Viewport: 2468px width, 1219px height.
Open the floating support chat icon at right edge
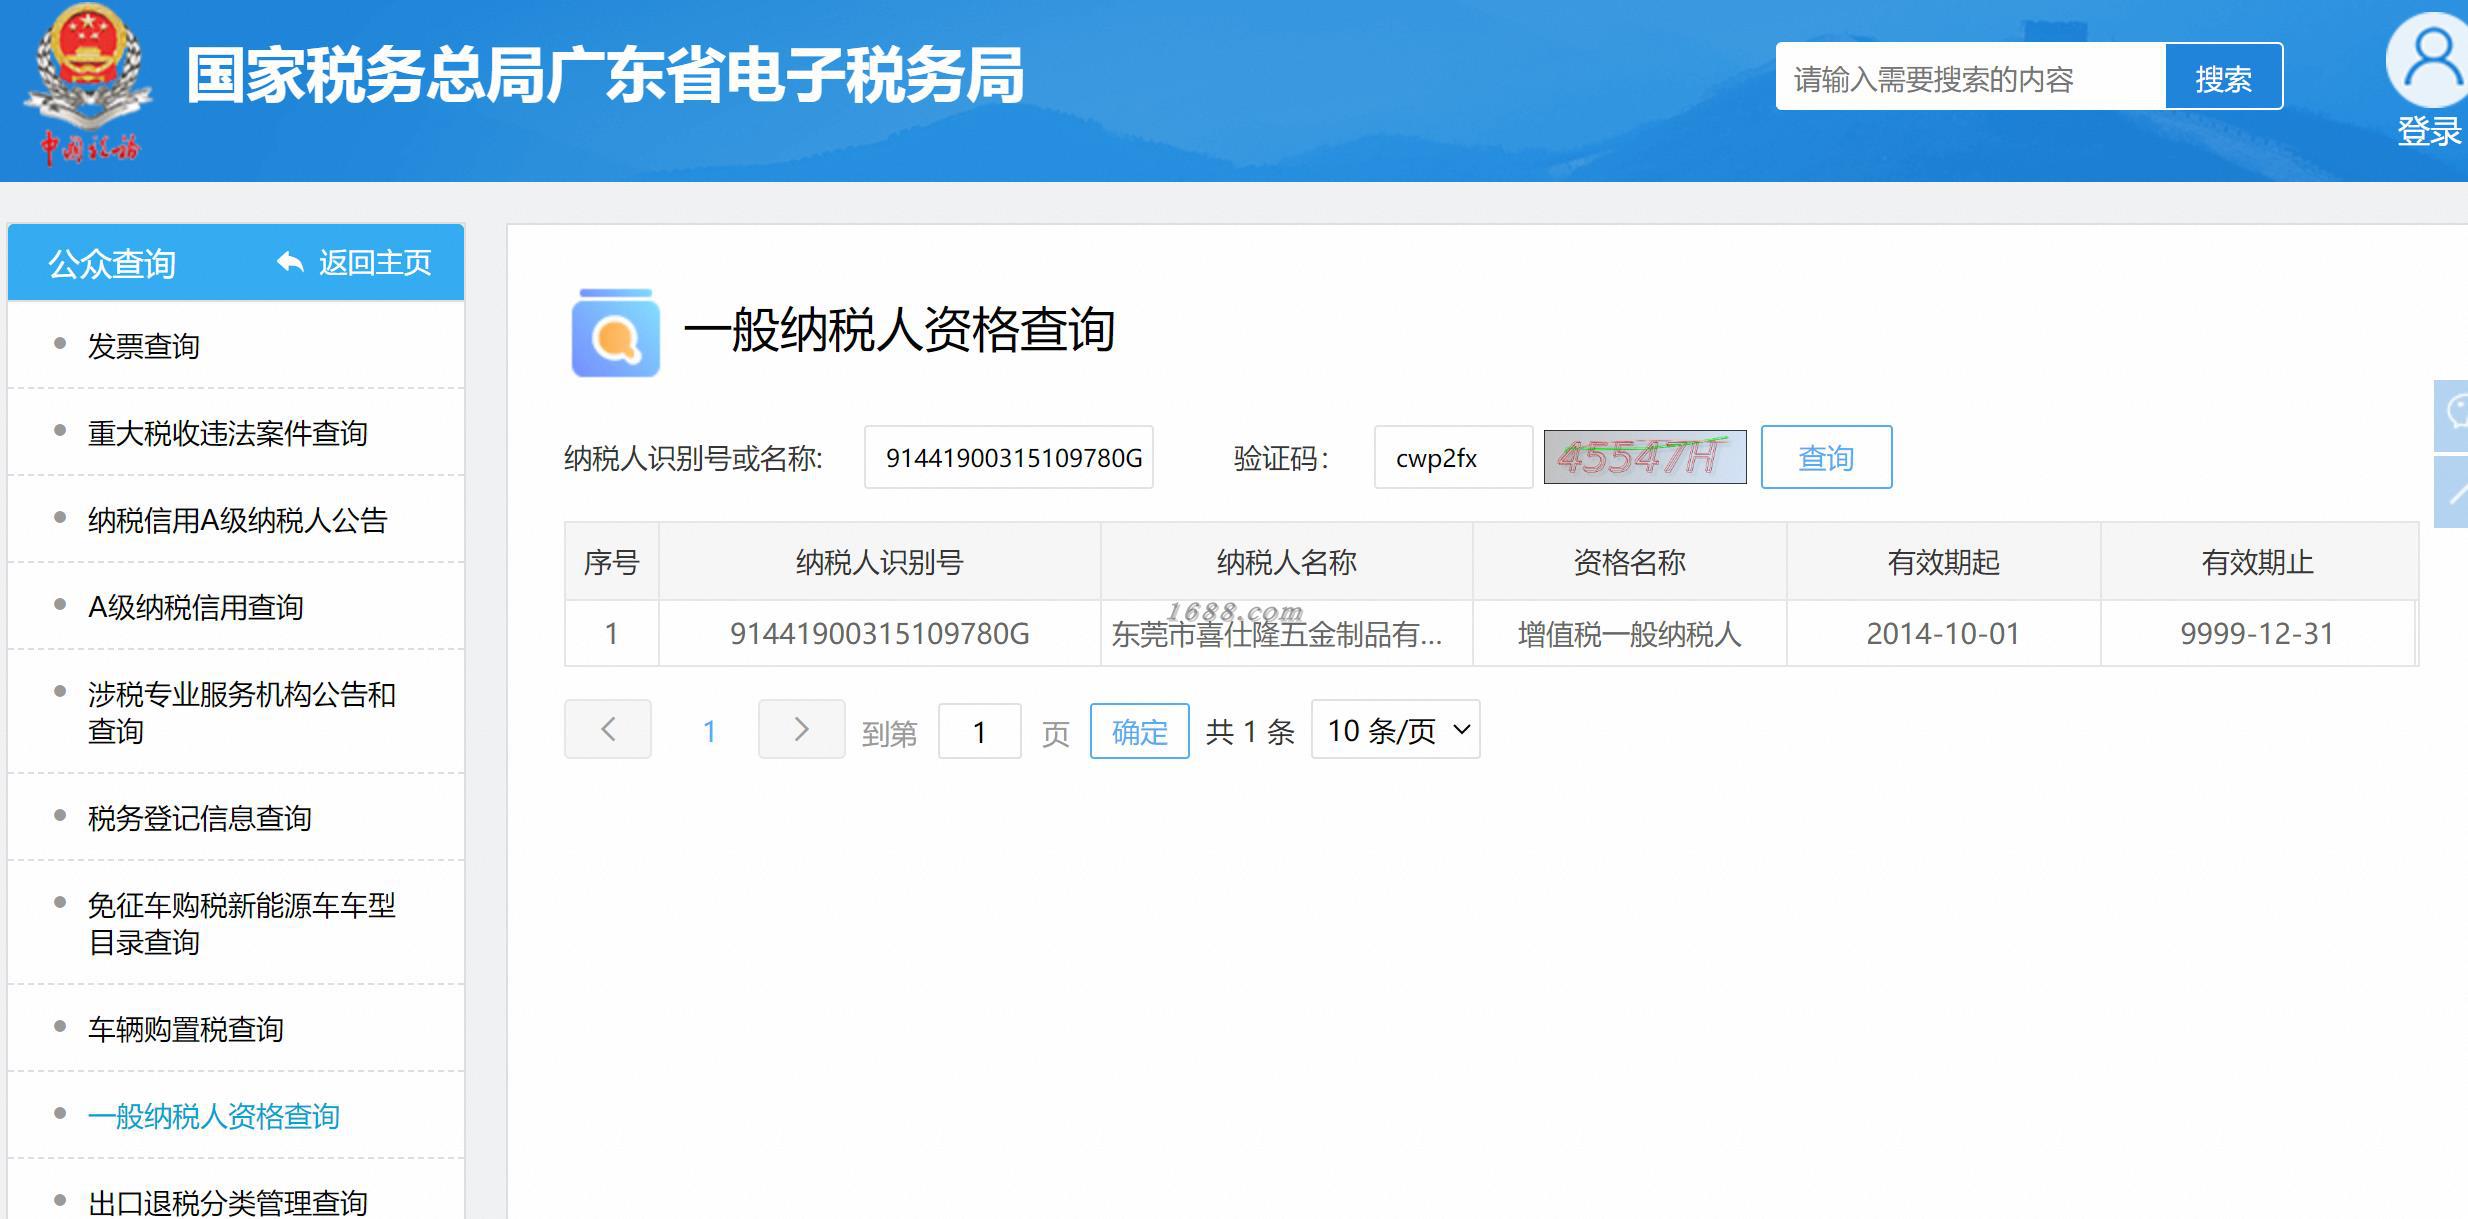(2452, 414)
